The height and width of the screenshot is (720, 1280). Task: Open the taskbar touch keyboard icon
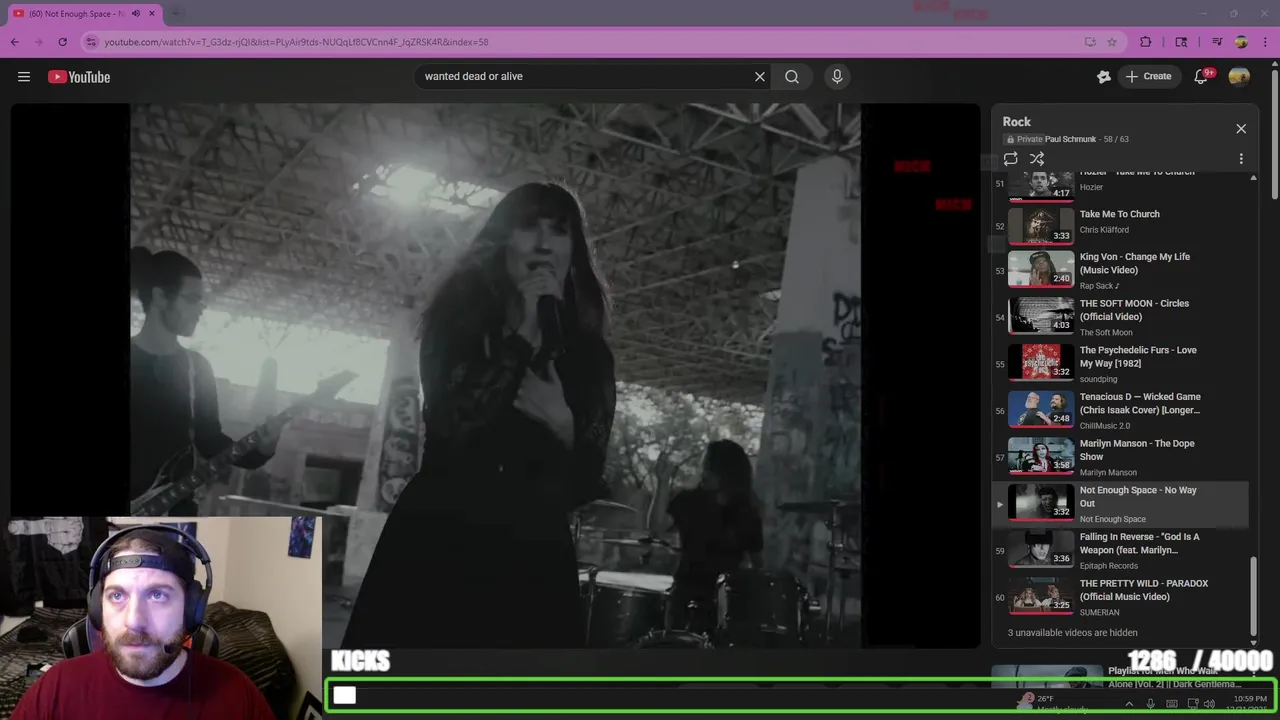pos(1171,704)
